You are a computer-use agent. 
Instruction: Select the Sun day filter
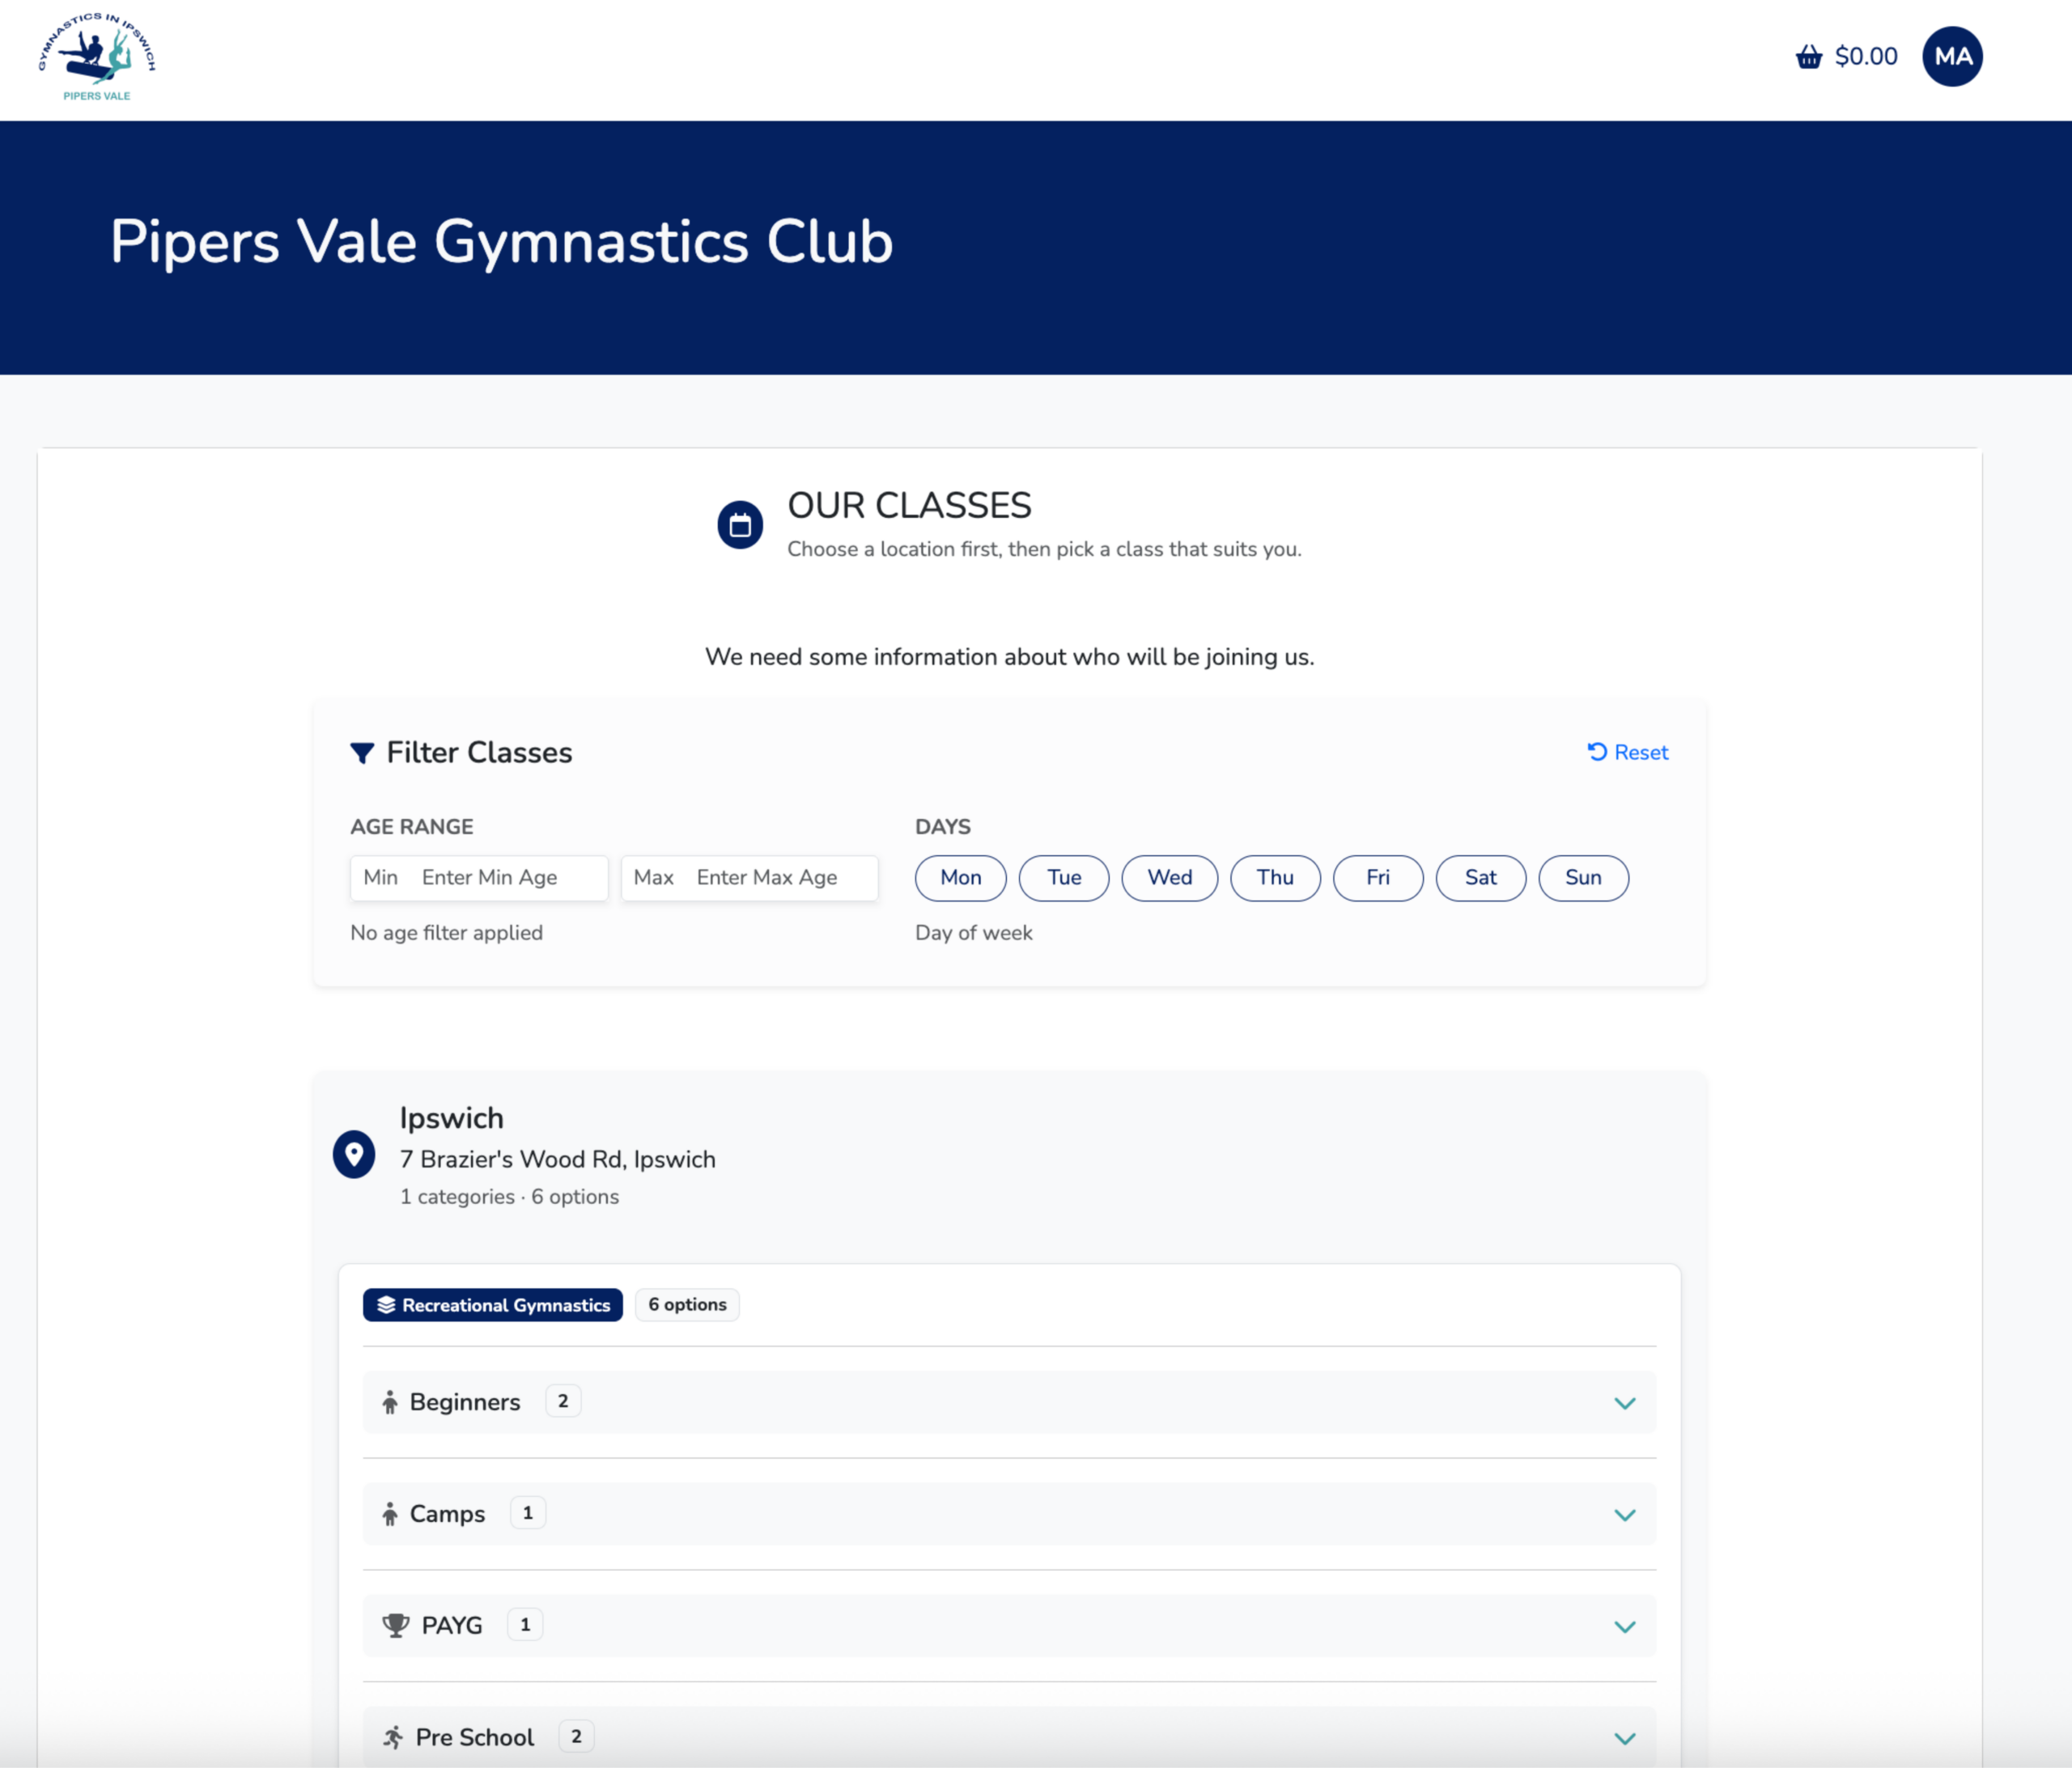(x=1582, y=878)
